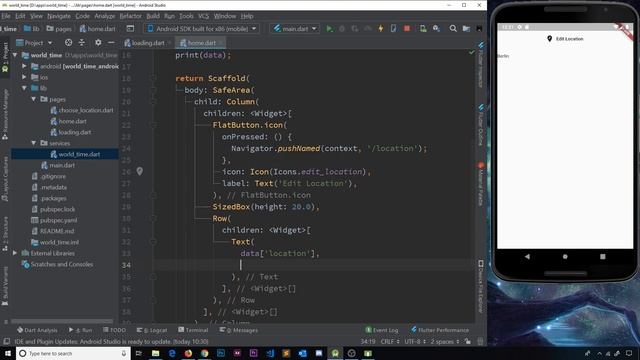Click the Project panel horizontal scrollbar
This screenshot has height=360, width=640.
click(x=62, y=322)
